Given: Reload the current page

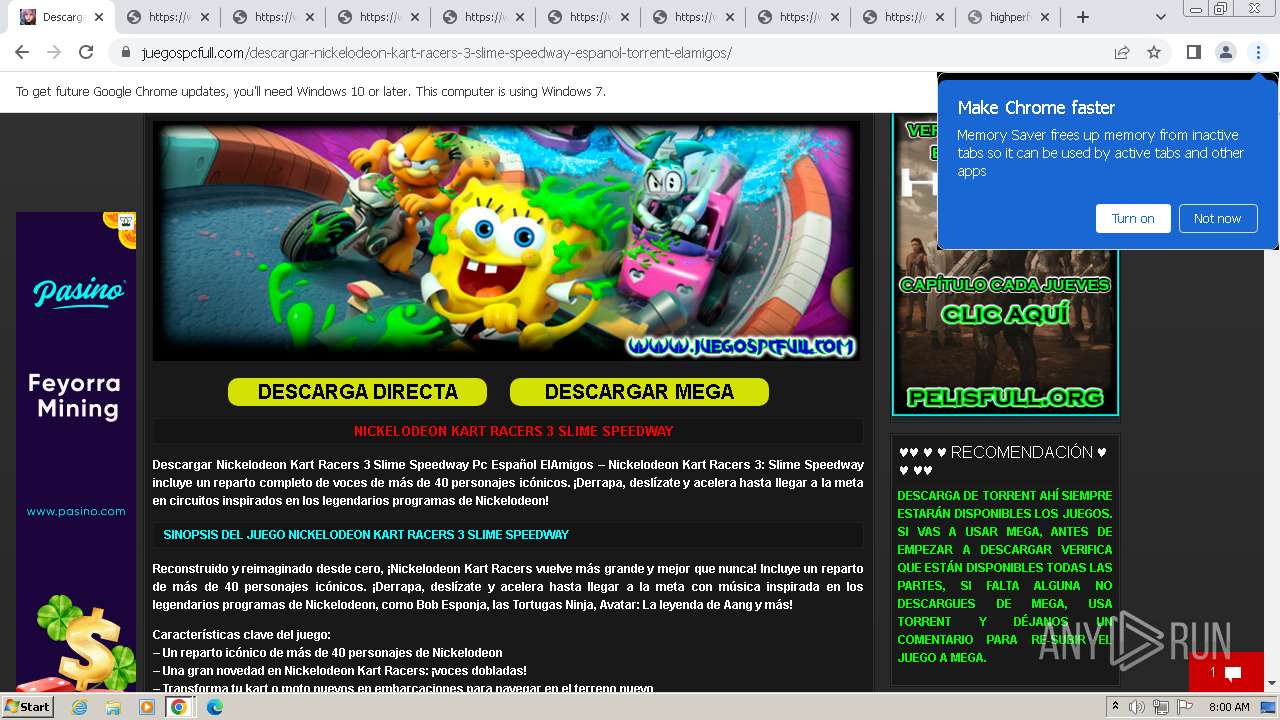Looking at the screenshot, I should [86, 52].
